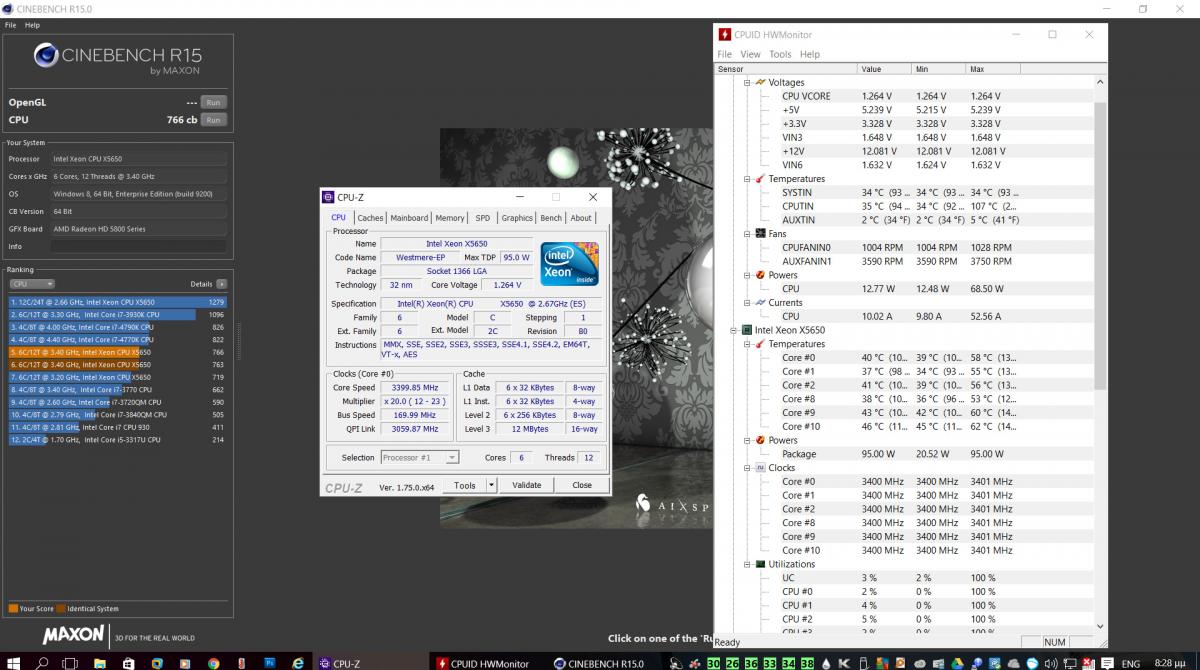The height and width of the screenshot is (670, 1200).
Task: Select the i7-3930K ranking entry in Cinebench
Action: coord(118,314)
